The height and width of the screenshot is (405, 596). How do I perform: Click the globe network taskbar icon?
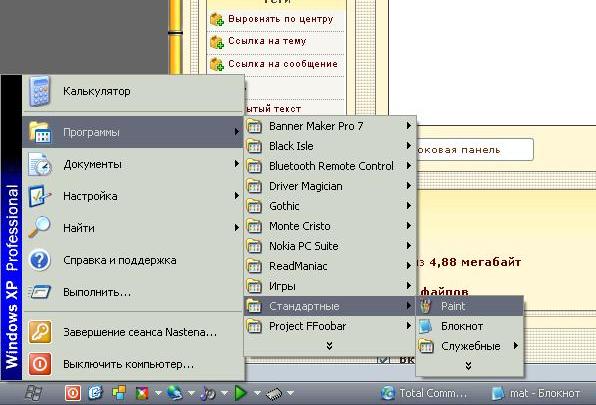click(x=174, y=393)
